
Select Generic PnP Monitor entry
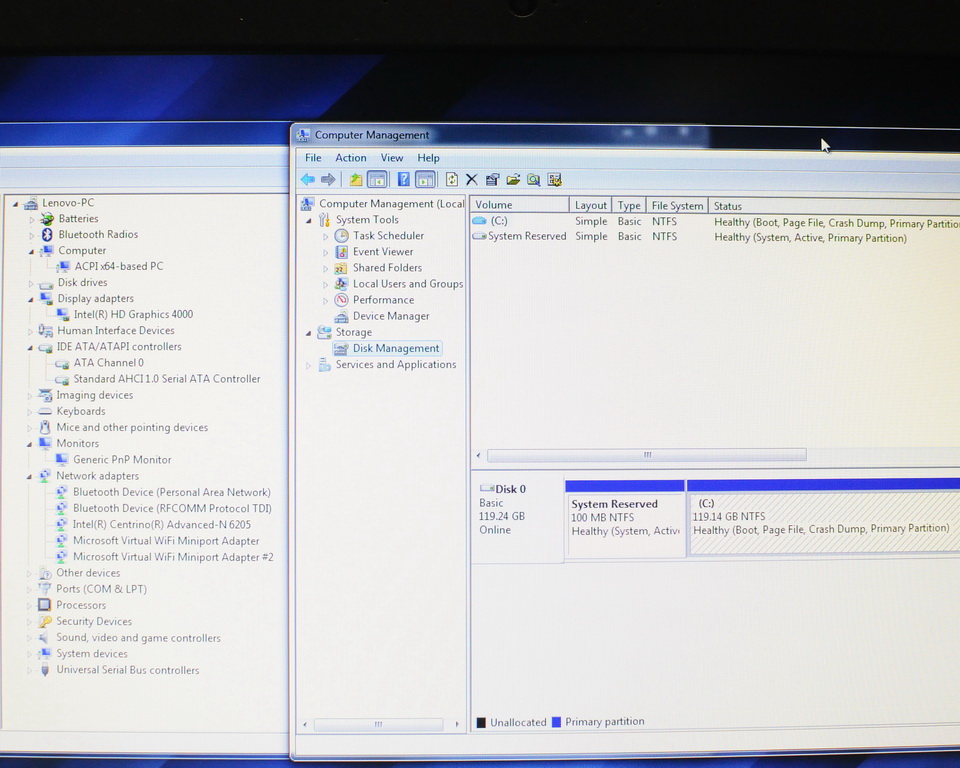coord(122,460)
